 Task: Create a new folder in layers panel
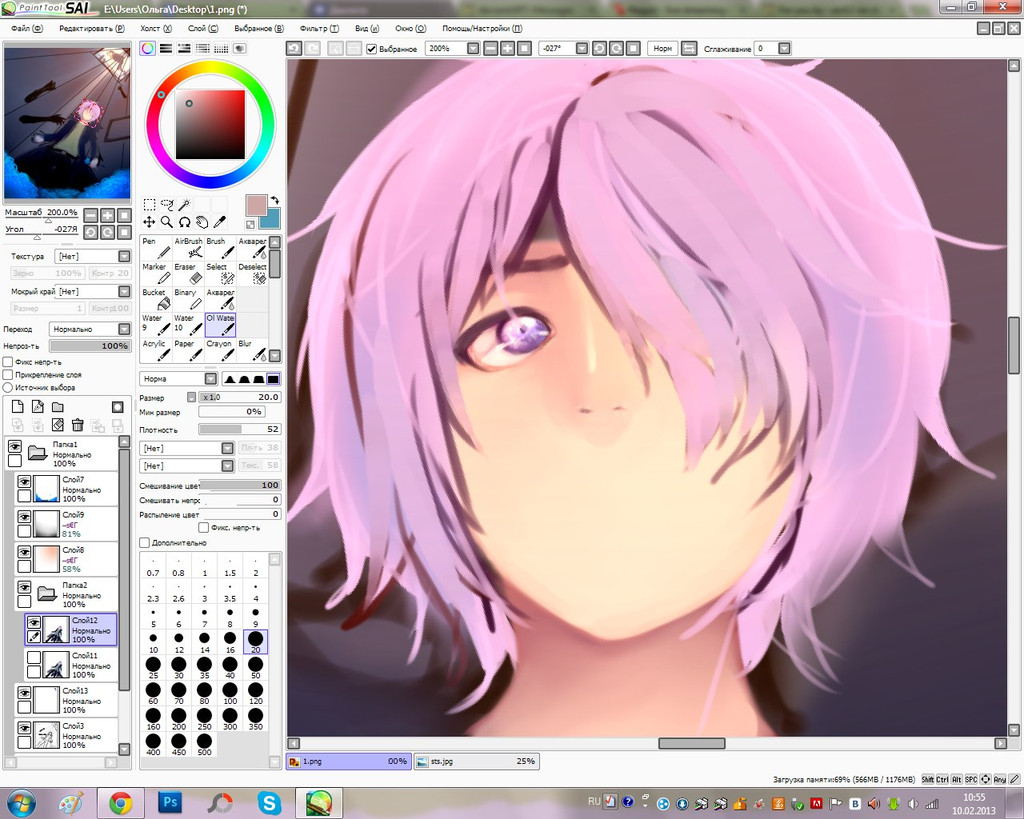(x=57, y=407)
